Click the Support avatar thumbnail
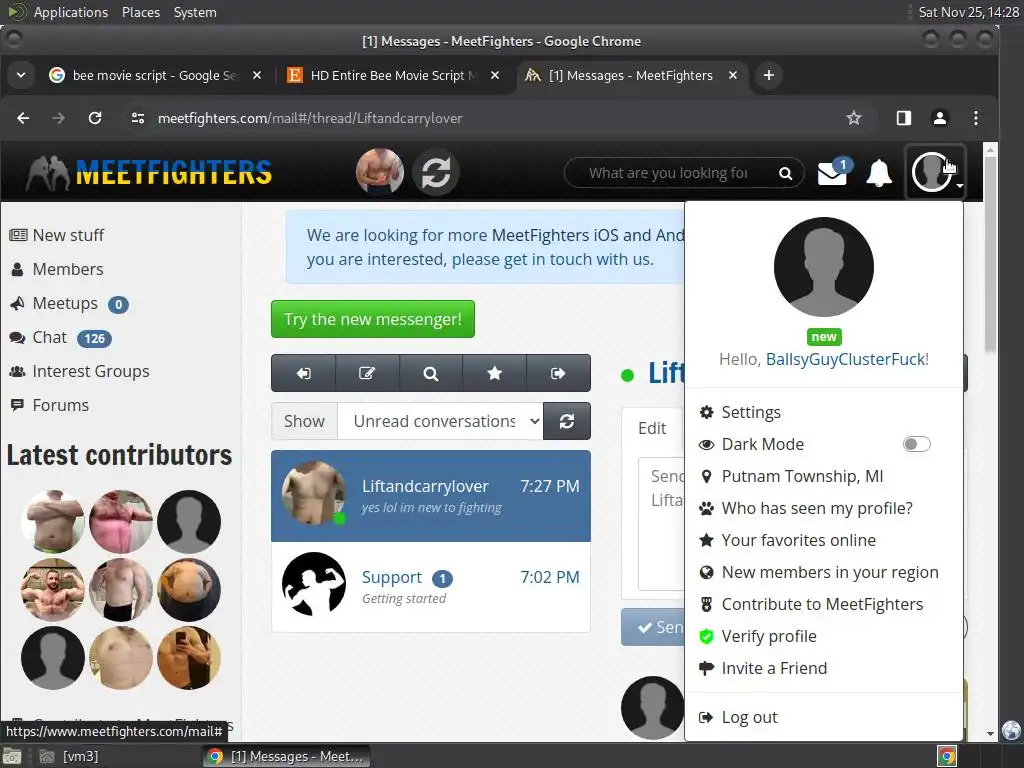 [314, 584]
